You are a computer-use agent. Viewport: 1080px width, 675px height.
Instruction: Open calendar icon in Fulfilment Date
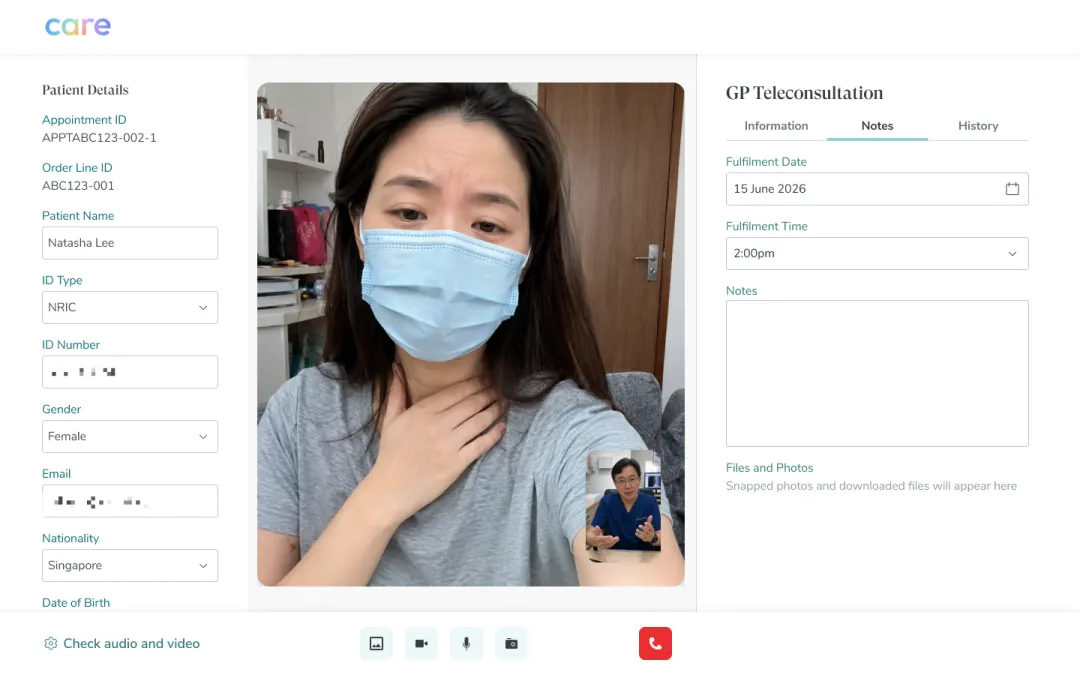click(x=1012, y=189)
